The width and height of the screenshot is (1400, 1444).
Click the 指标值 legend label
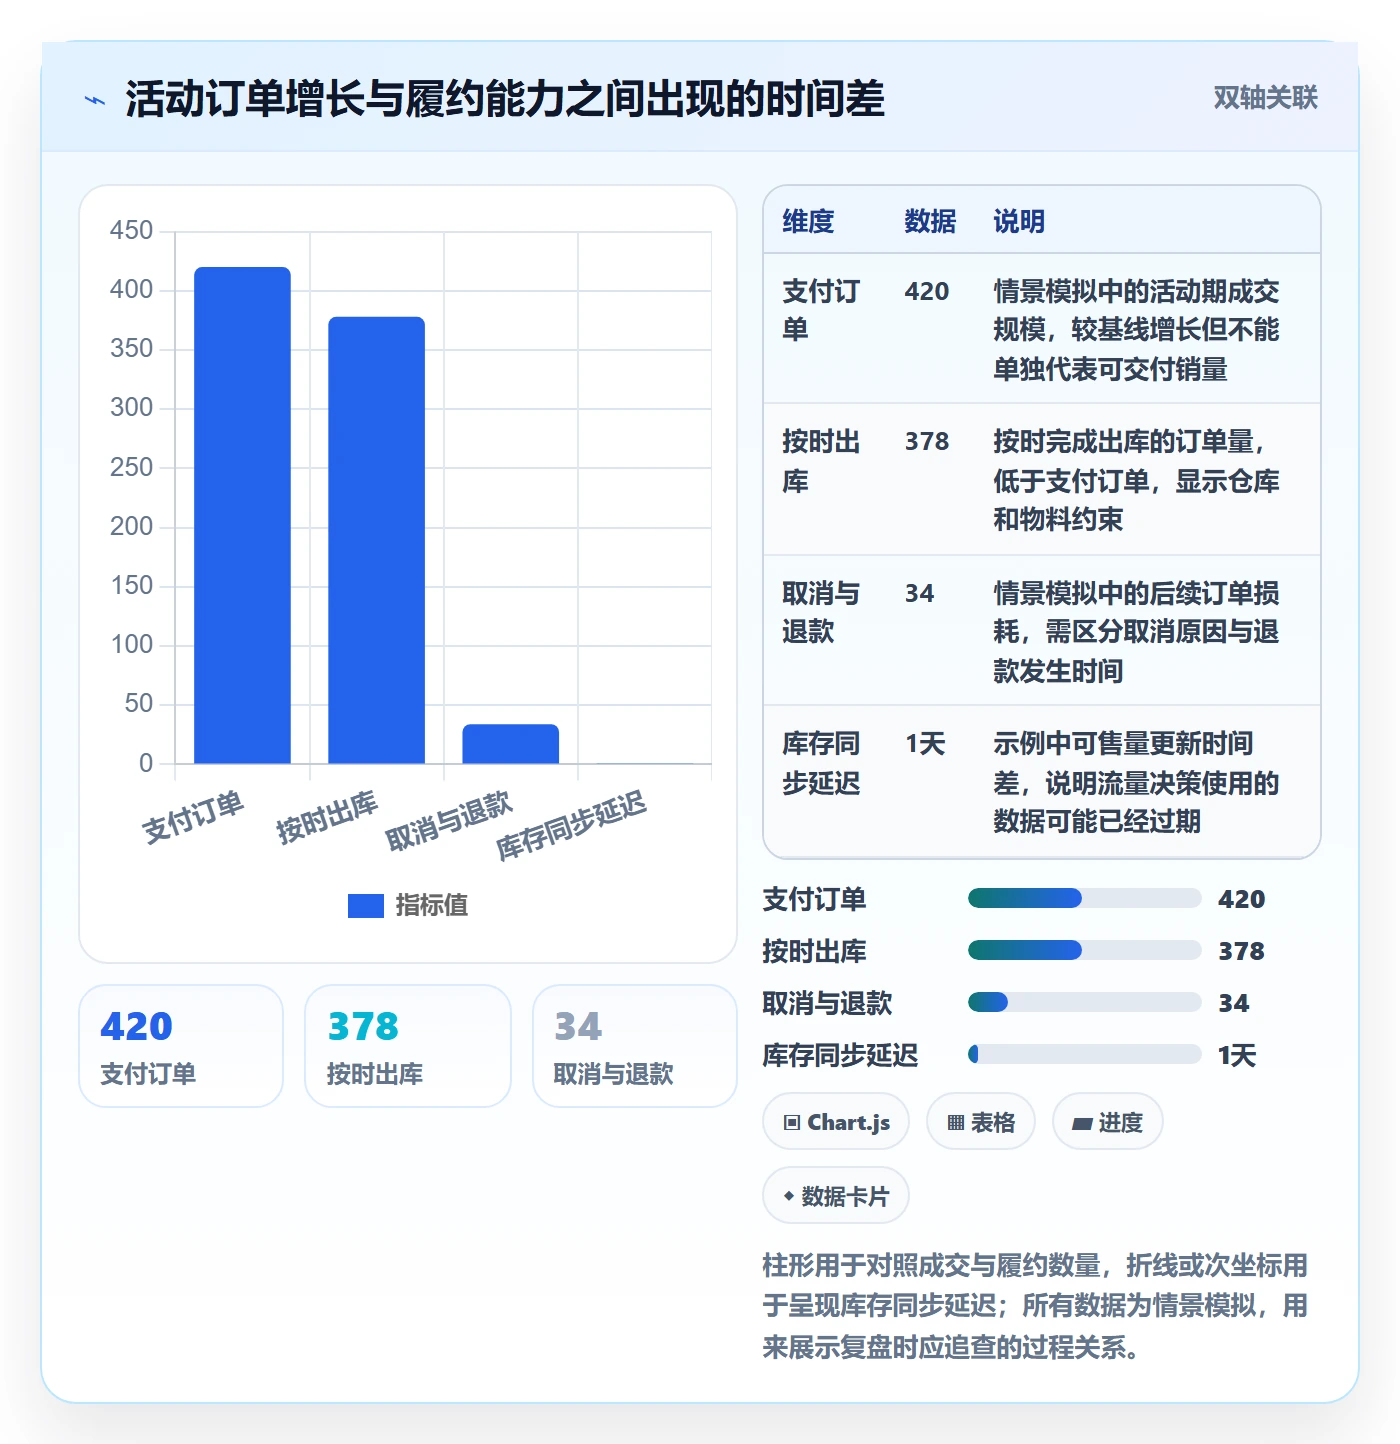point(432,905)
